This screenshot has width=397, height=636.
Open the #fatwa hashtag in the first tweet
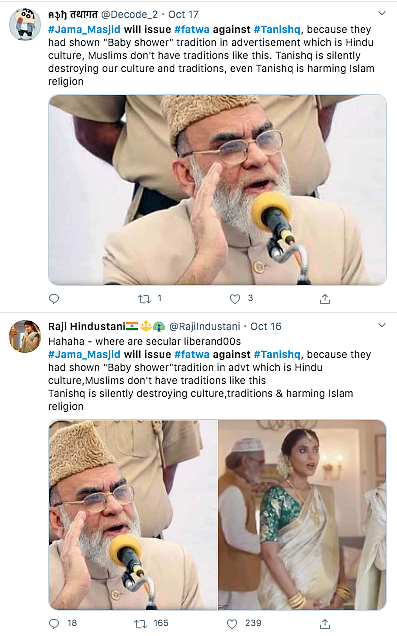[x=192, y=29]
